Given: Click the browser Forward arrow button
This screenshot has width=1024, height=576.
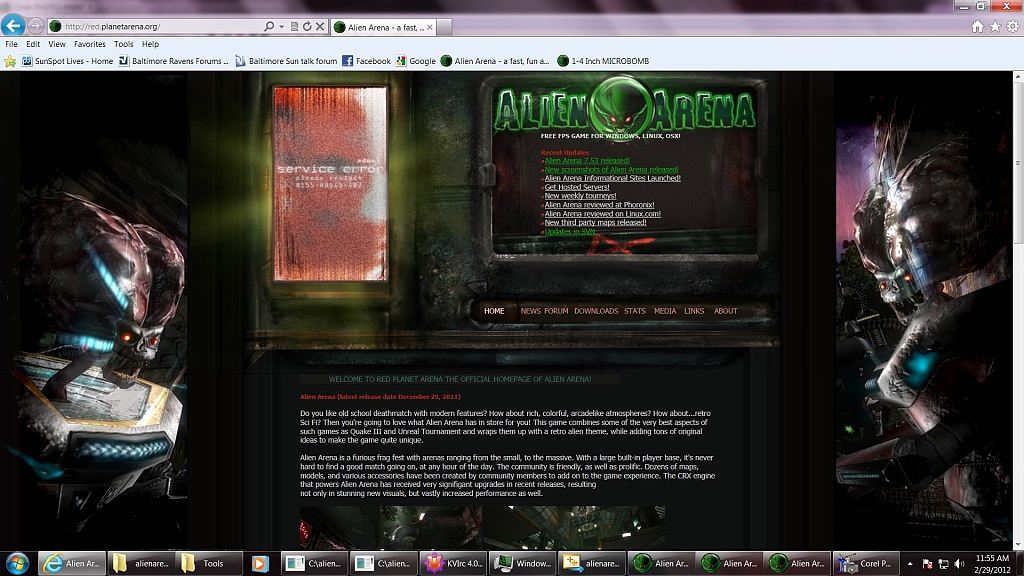Looking at the screenshot, I should pos(35,26).
